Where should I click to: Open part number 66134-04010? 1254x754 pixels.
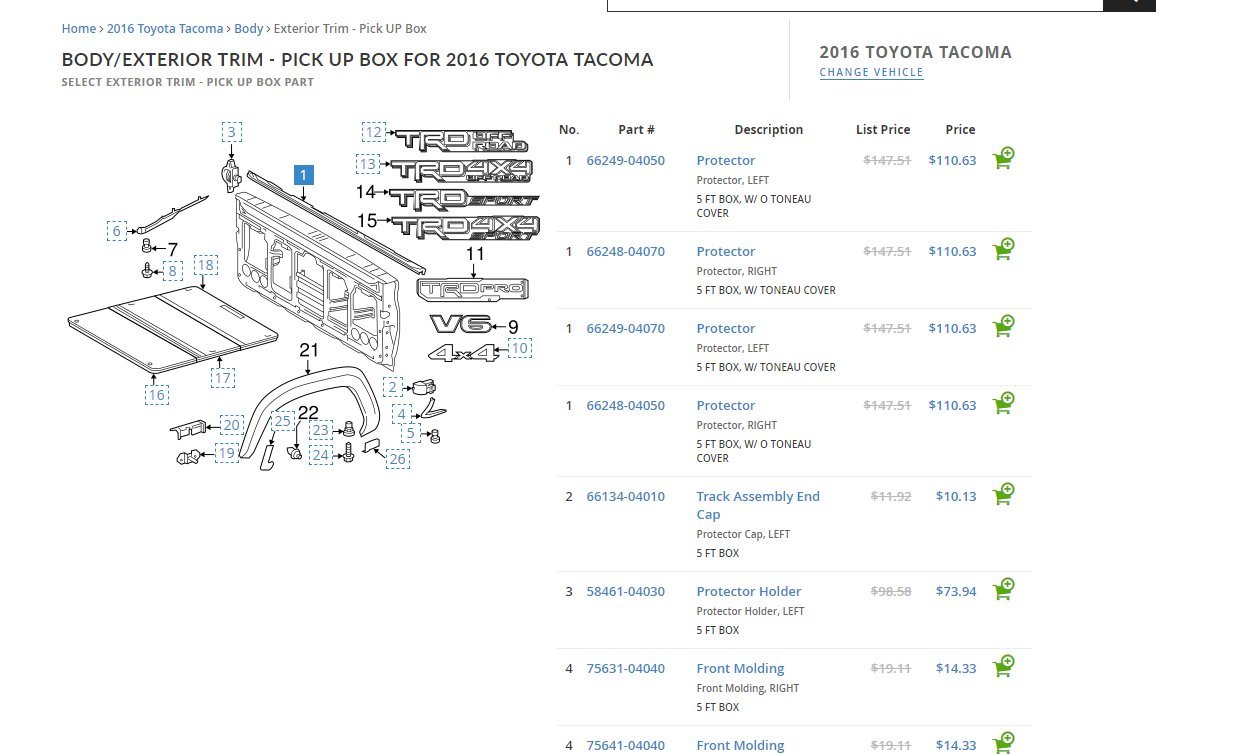626,496
